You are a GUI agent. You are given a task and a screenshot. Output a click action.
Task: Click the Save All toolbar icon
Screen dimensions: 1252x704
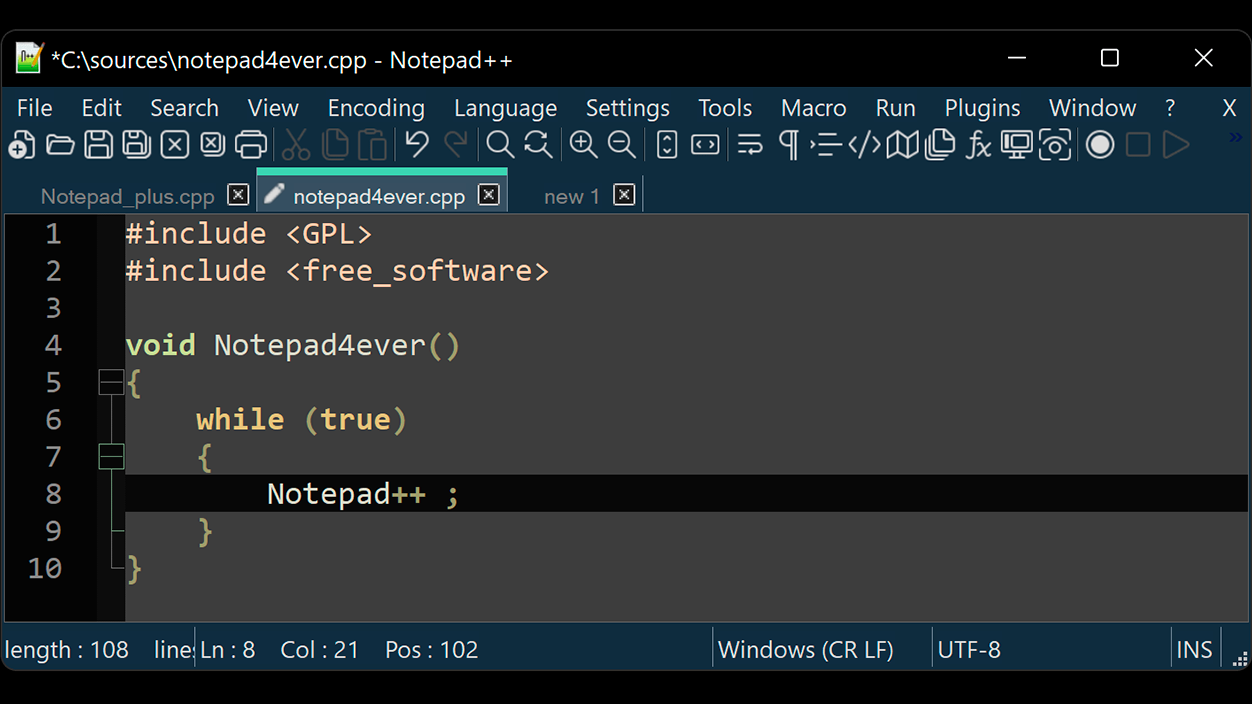pyautogui.click(x=136, y=145)
